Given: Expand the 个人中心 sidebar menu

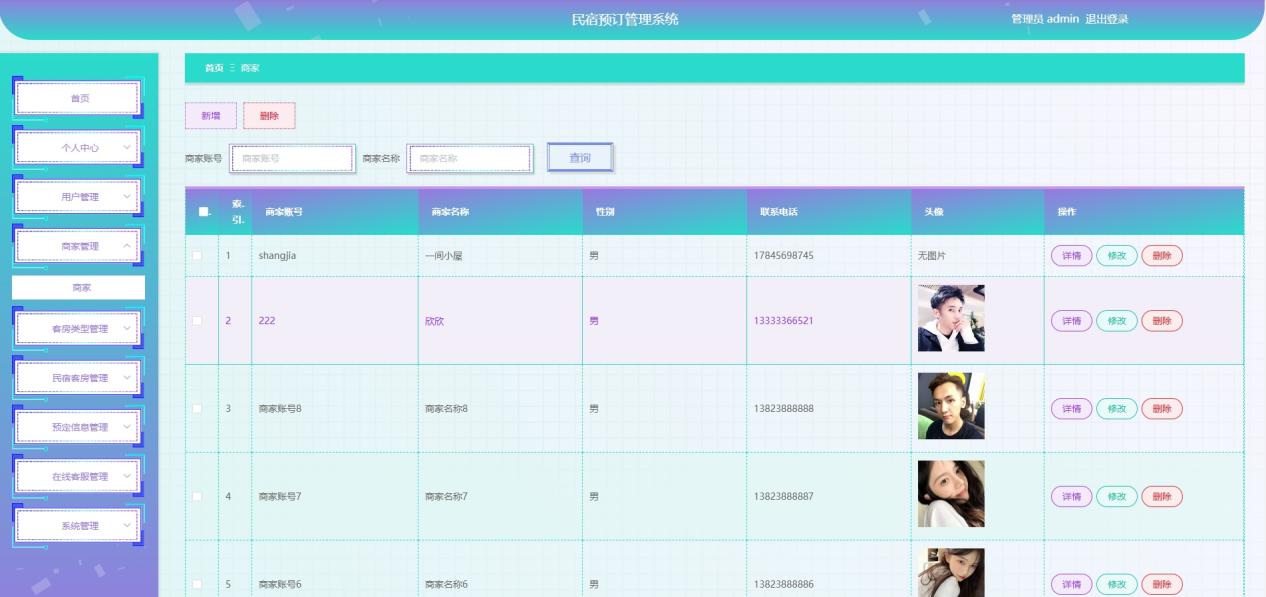Looking at the screenshot, I should click(x=78, y=147).
